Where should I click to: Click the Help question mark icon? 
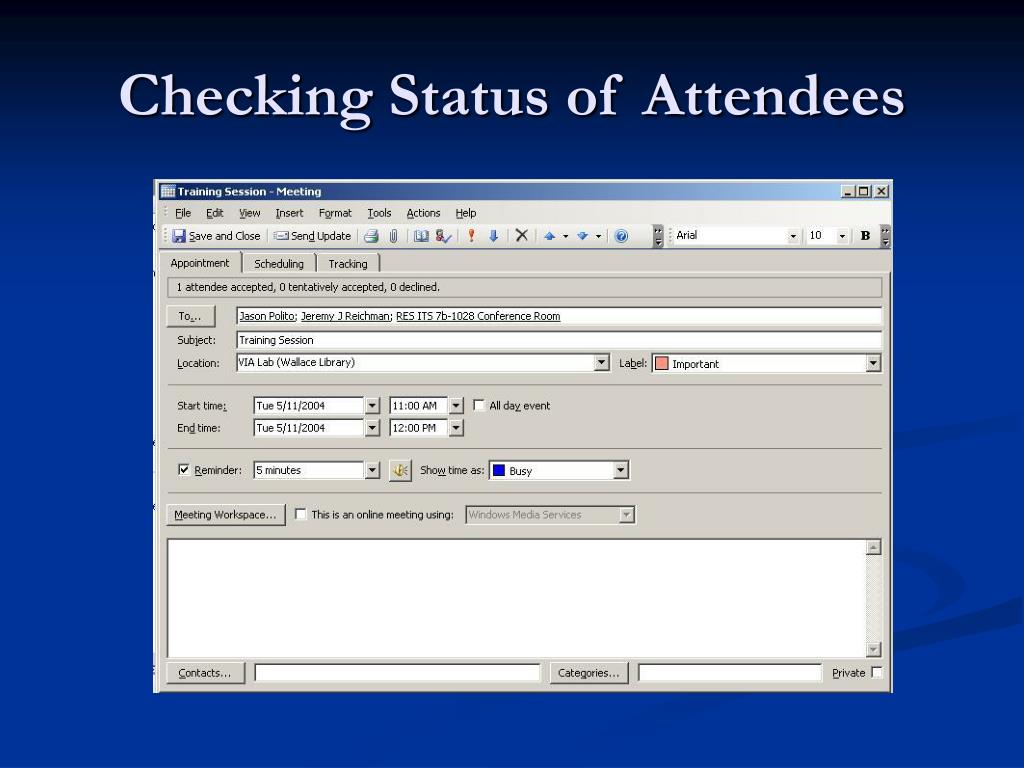tap(621, 236)
